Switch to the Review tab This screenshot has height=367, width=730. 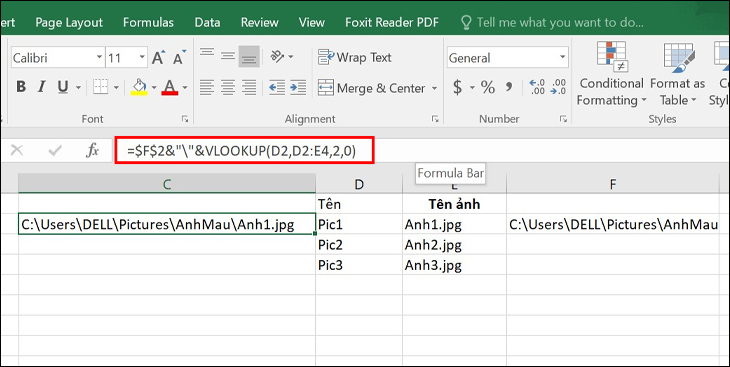(260, 22)
